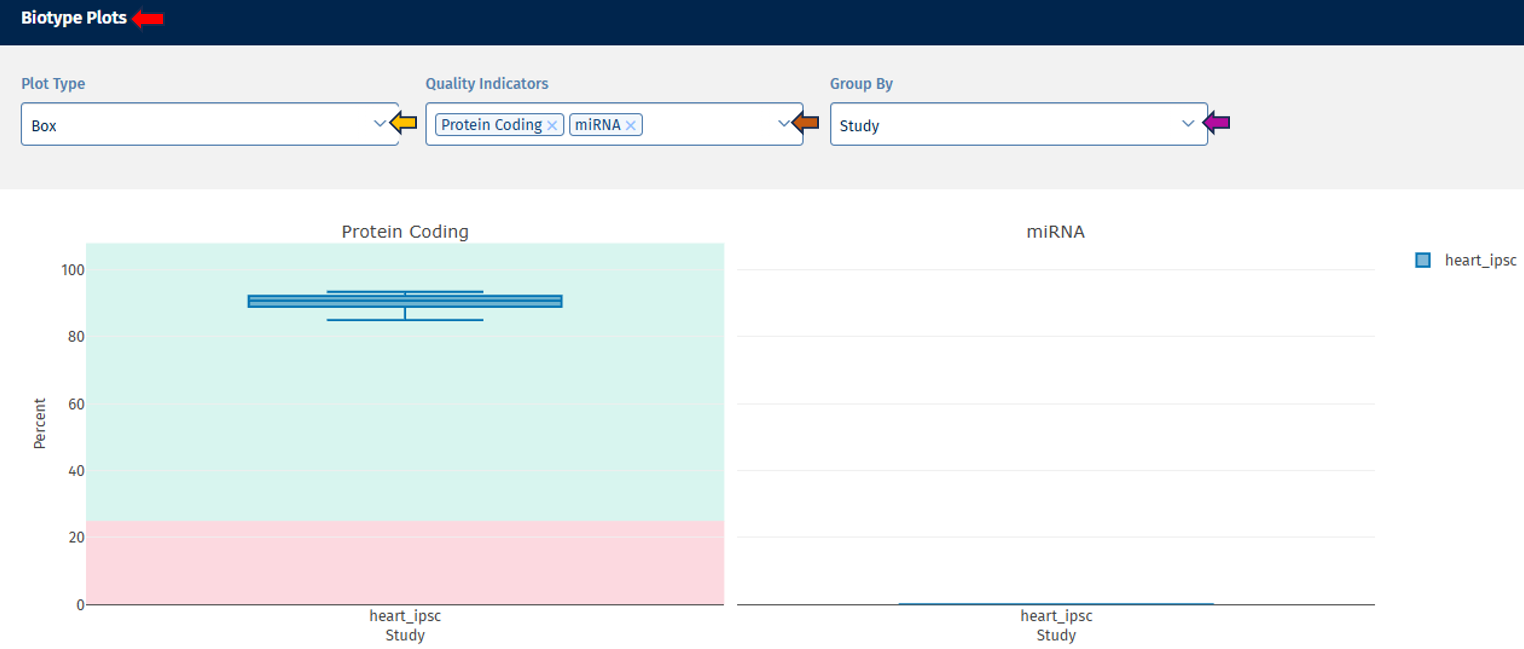
Task: Expand the Group By dropdown chevron
Action: click(1187, 124)
